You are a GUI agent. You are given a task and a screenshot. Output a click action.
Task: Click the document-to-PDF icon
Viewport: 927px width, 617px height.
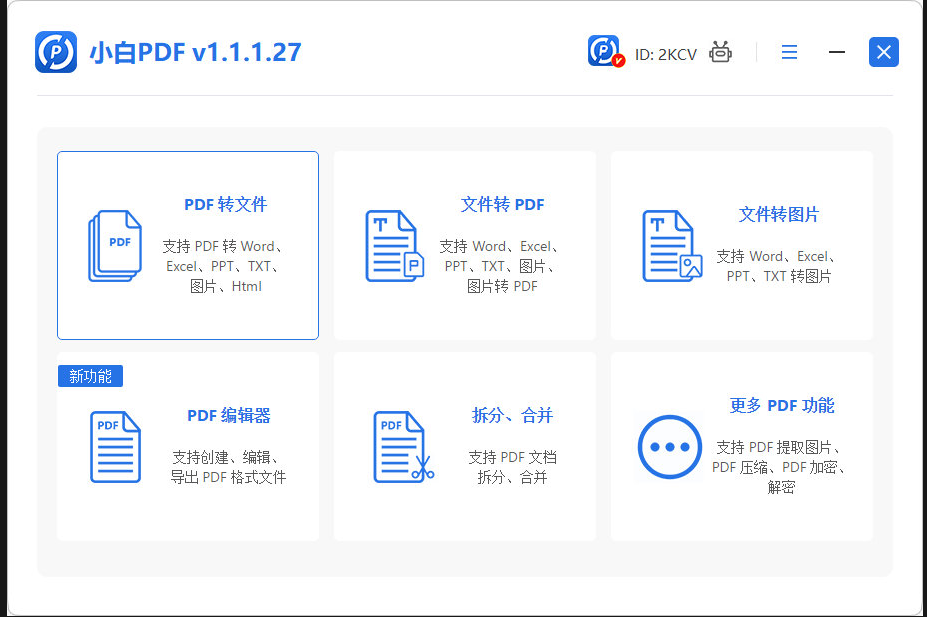tap(395, 246)
